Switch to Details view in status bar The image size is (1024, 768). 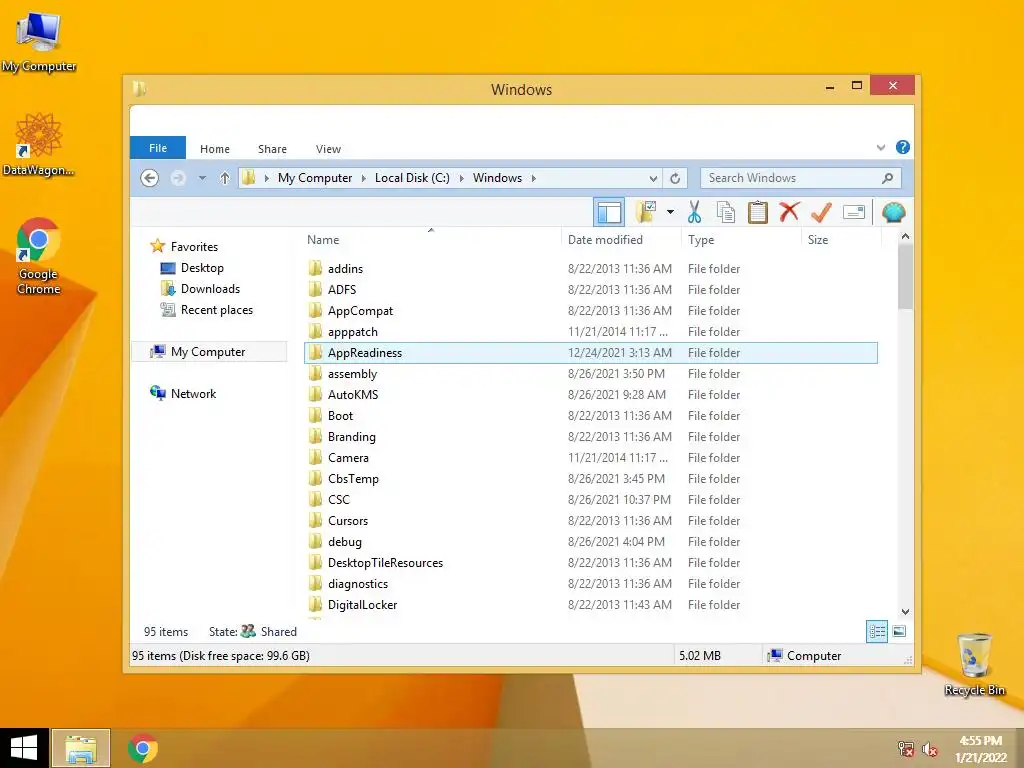tap(877, 631)
